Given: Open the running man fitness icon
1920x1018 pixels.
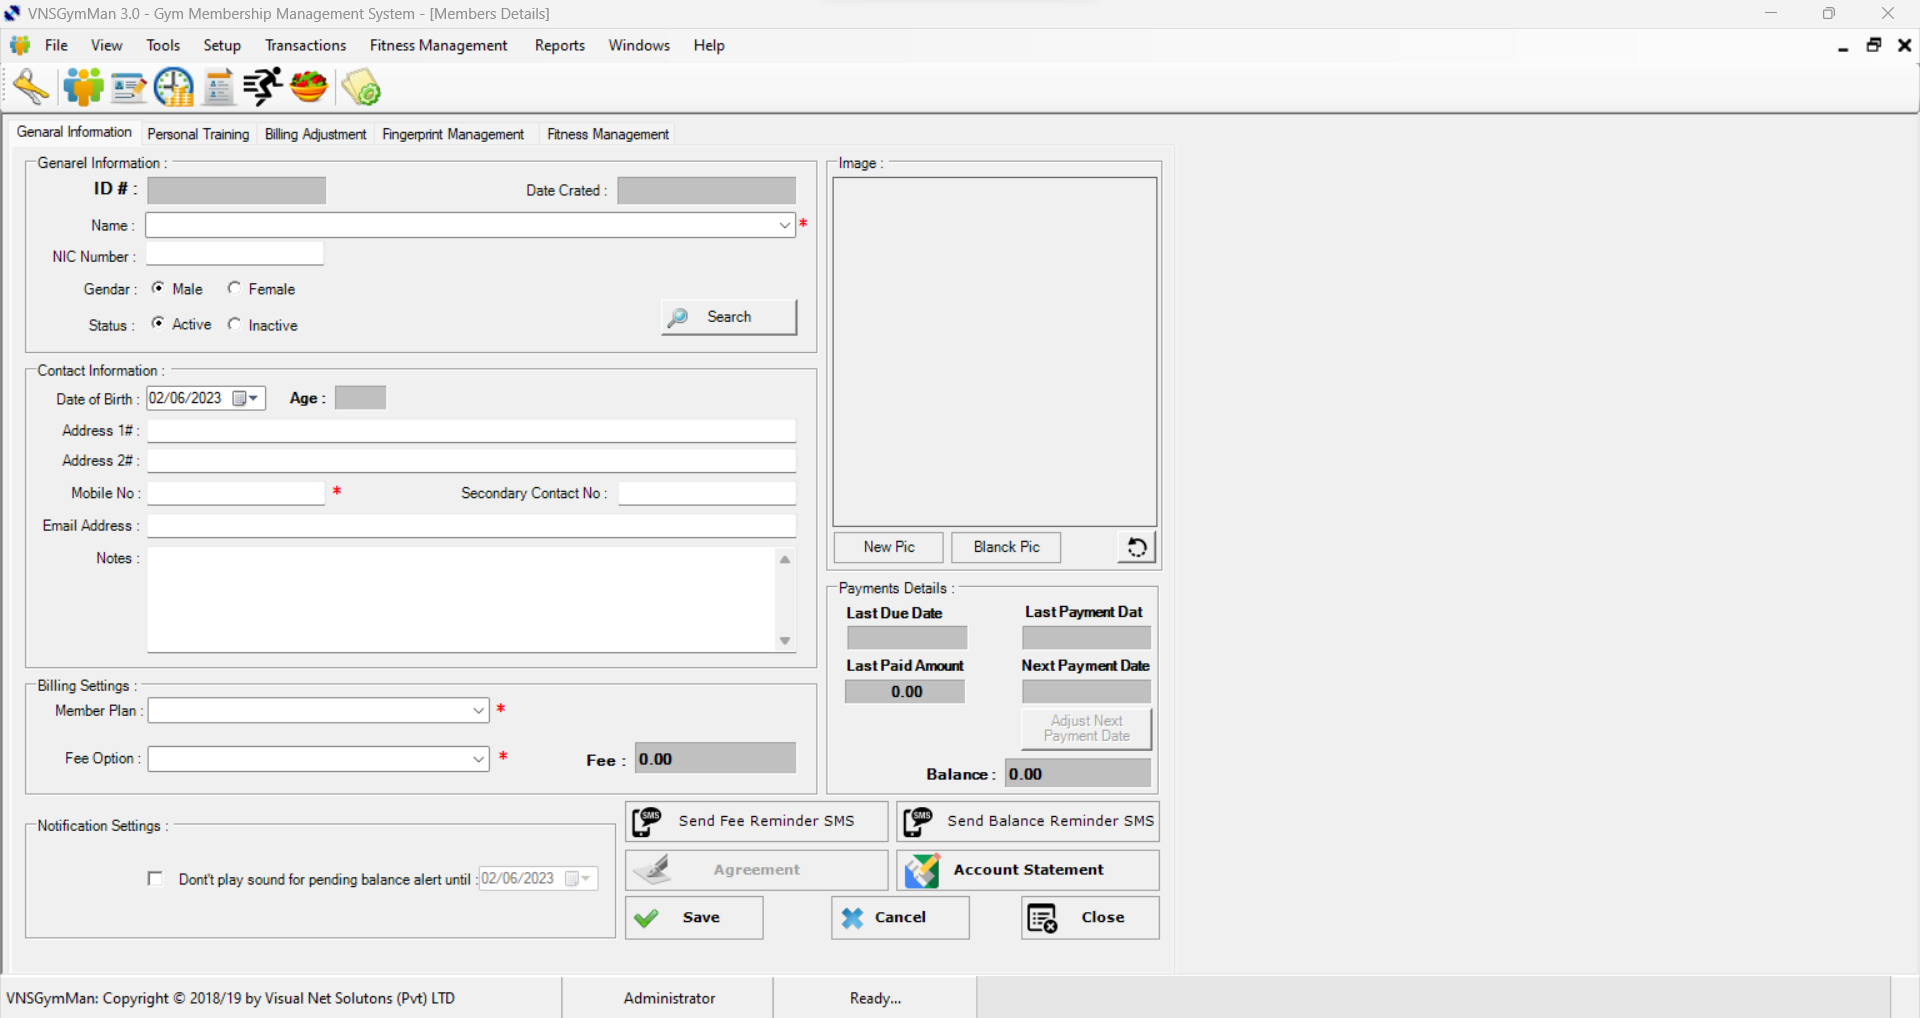Looking at the screenshot, I should point(263,87).
